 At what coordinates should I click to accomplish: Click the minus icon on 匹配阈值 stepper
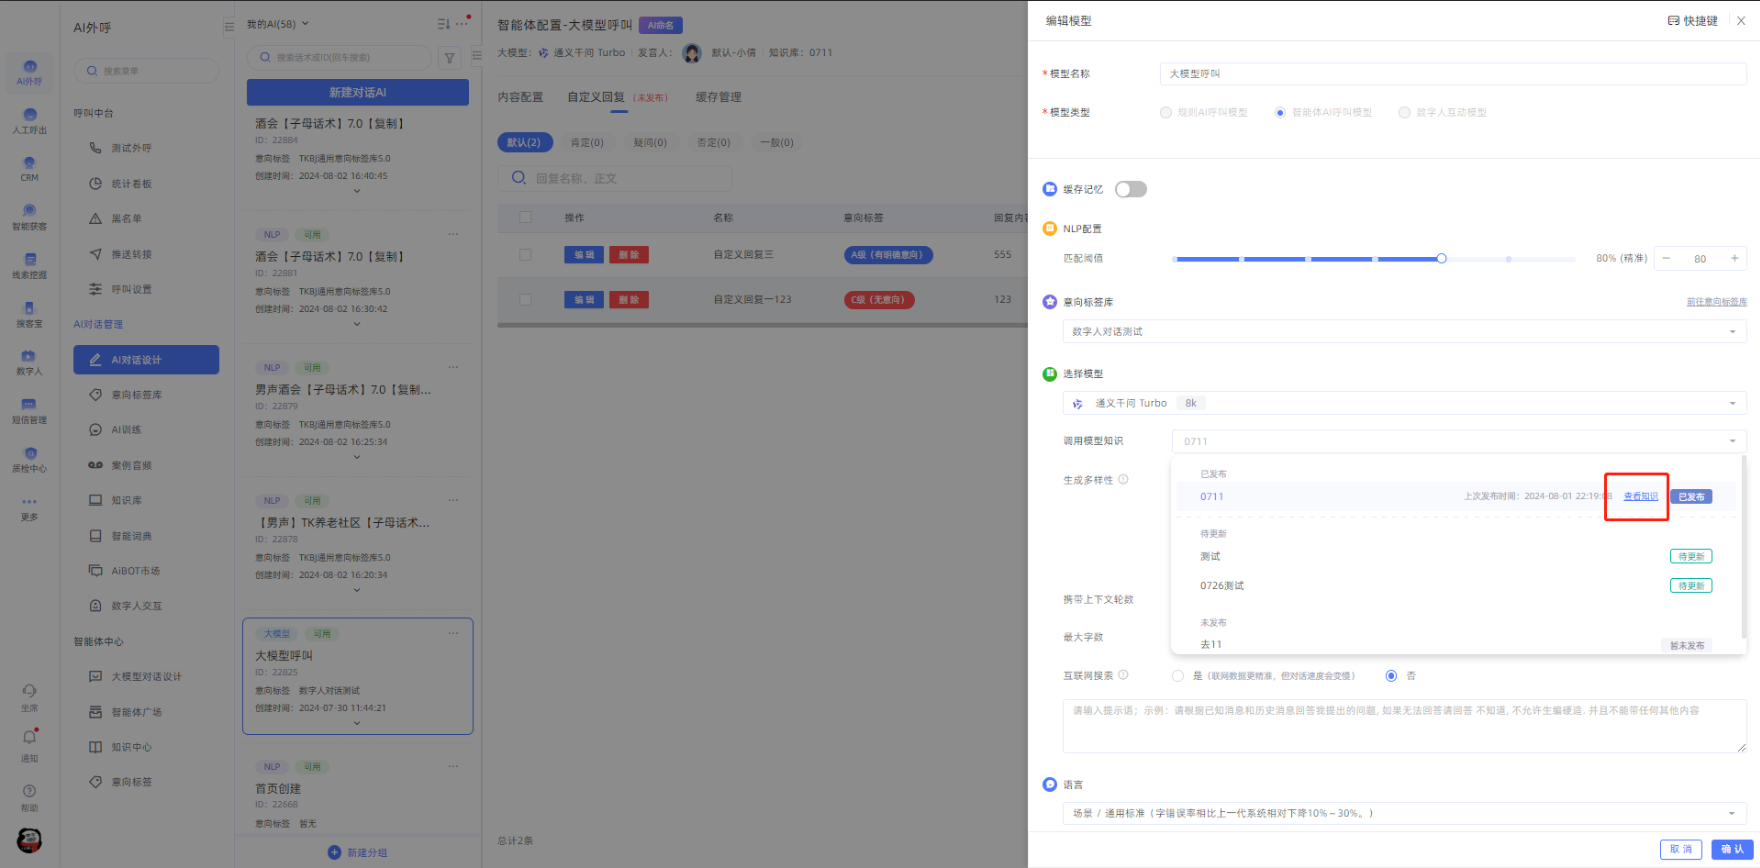pos(1666,258)
